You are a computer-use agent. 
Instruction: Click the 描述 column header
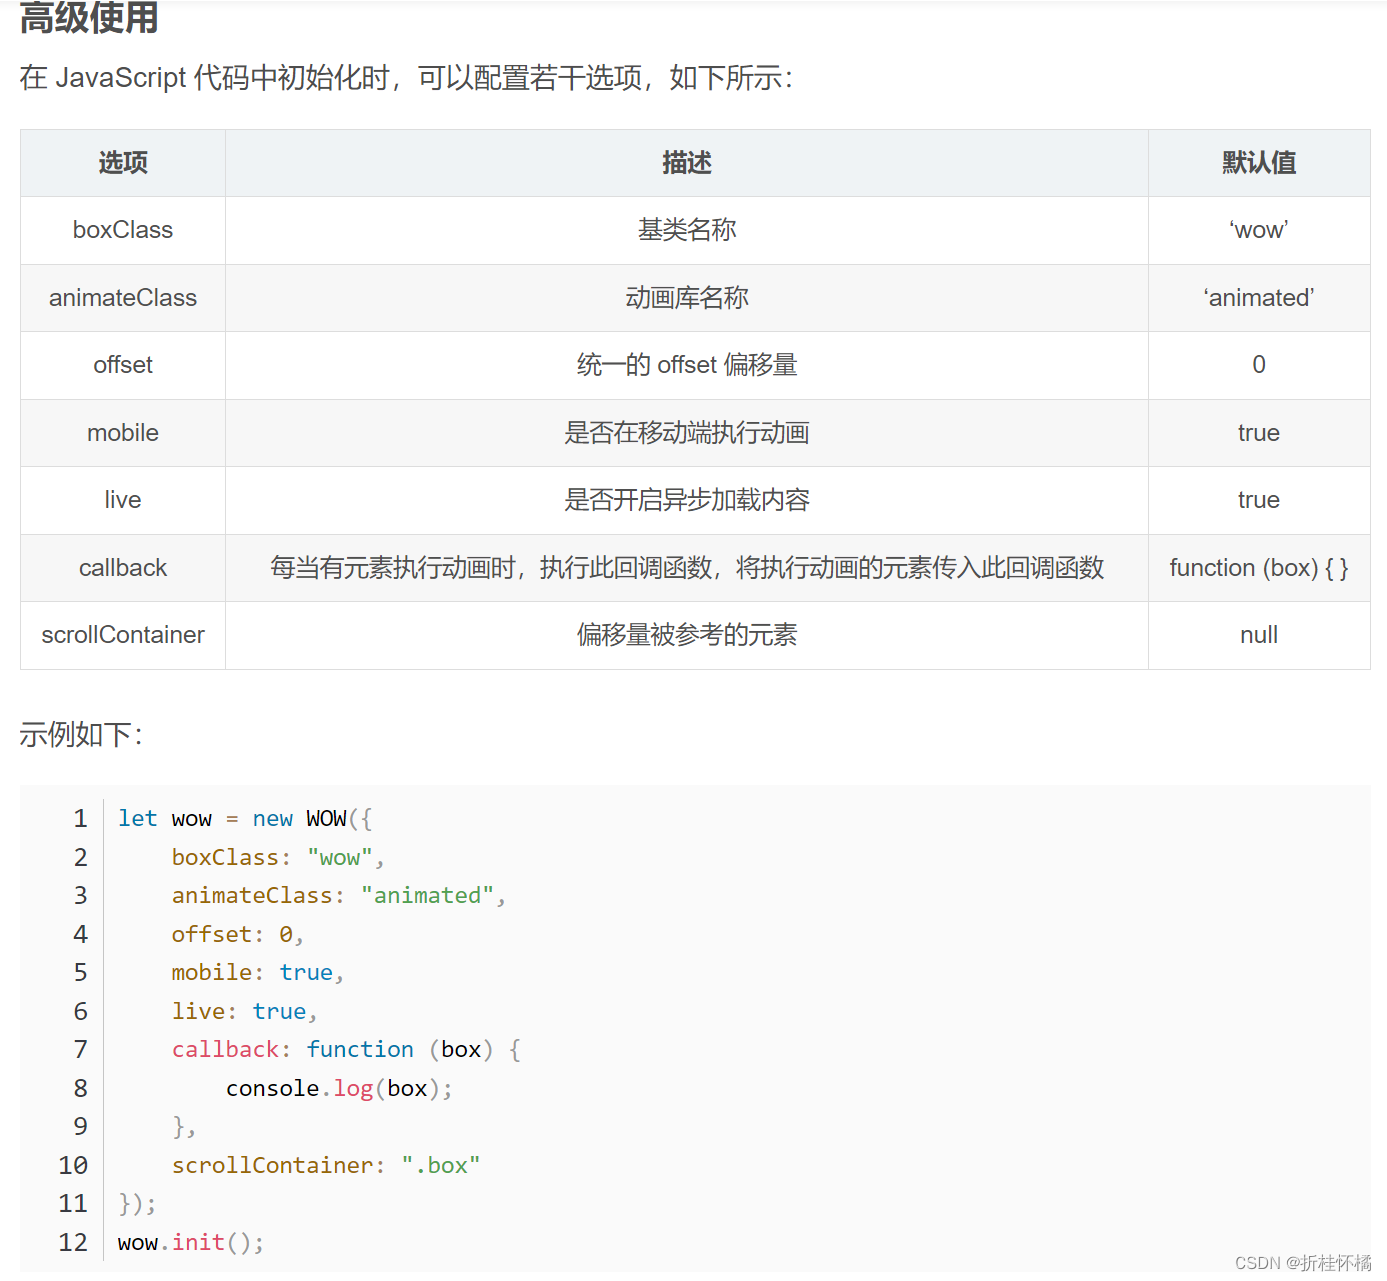(687, 163)
